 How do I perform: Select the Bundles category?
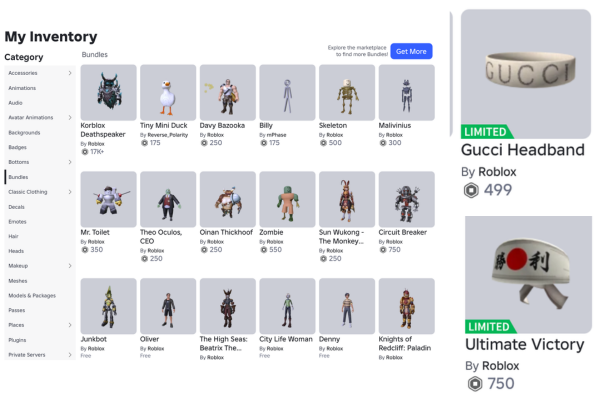point(18,177)
